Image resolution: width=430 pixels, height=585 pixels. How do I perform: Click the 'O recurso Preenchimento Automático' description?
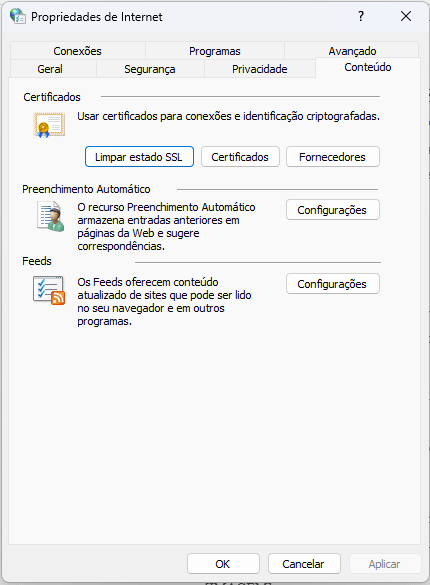tap(166, 226)
